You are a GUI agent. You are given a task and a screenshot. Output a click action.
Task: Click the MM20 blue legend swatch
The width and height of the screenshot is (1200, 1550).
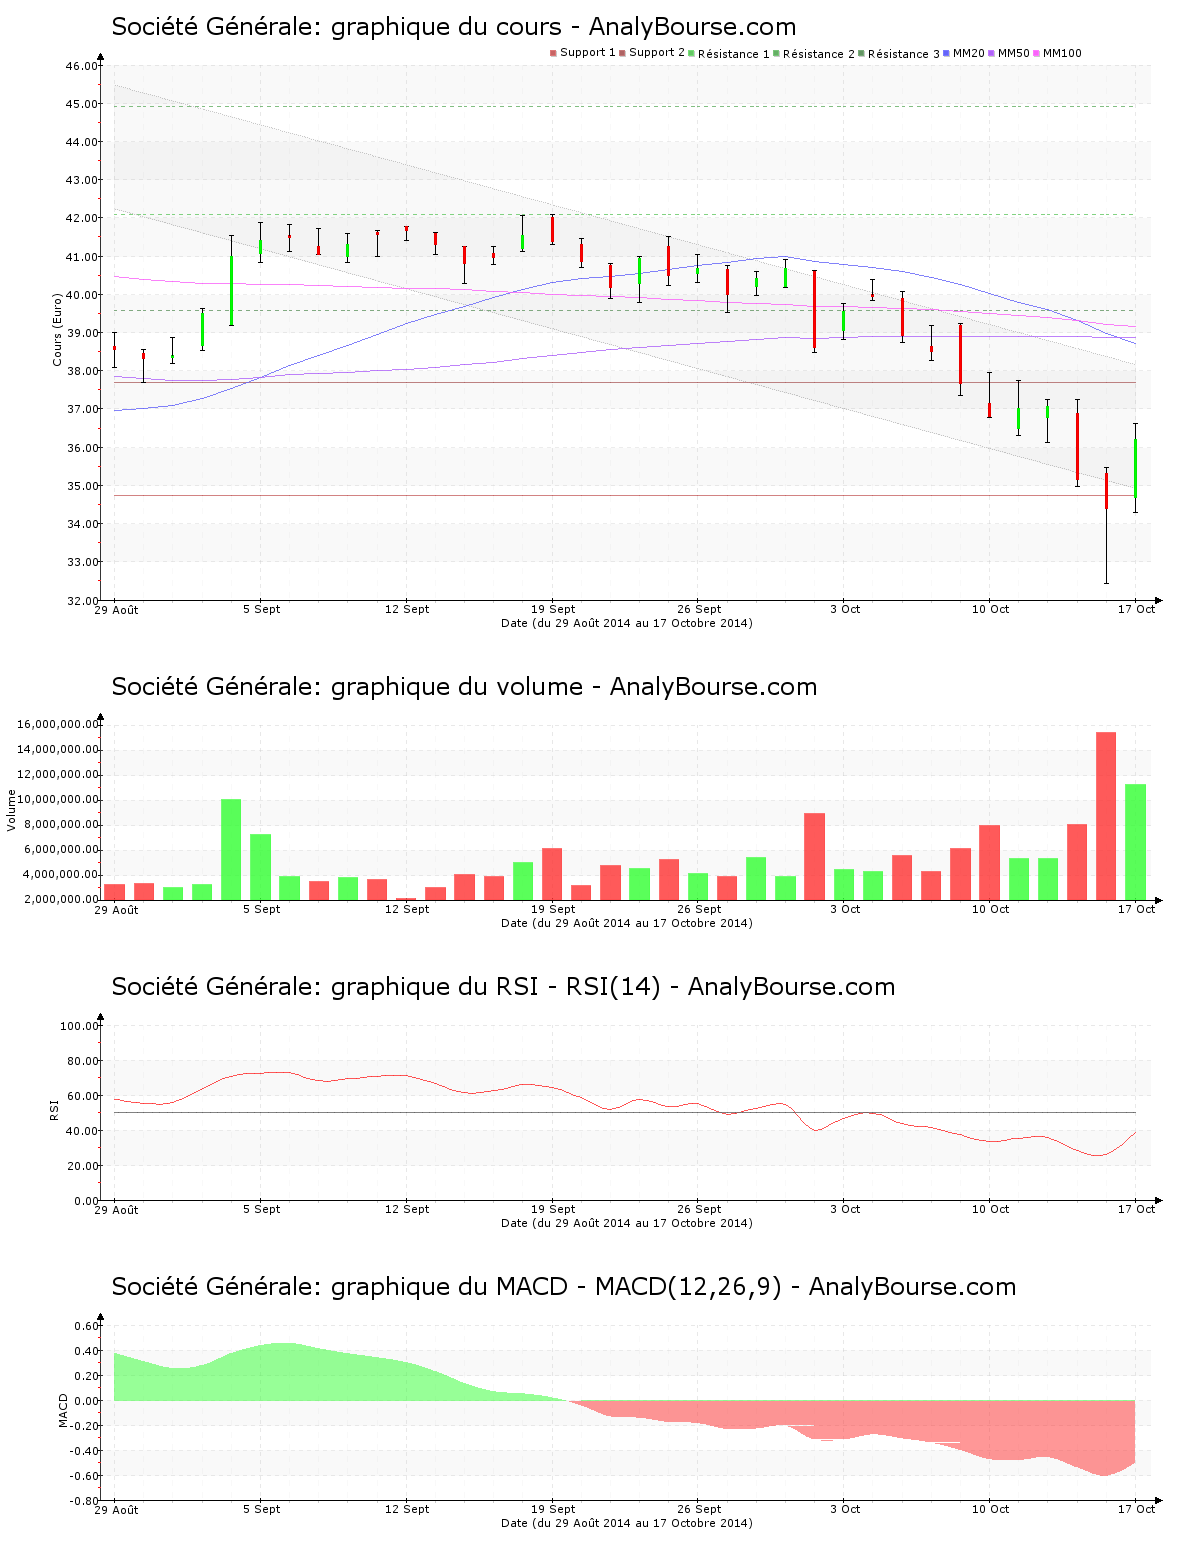click(x=946, y=53)
